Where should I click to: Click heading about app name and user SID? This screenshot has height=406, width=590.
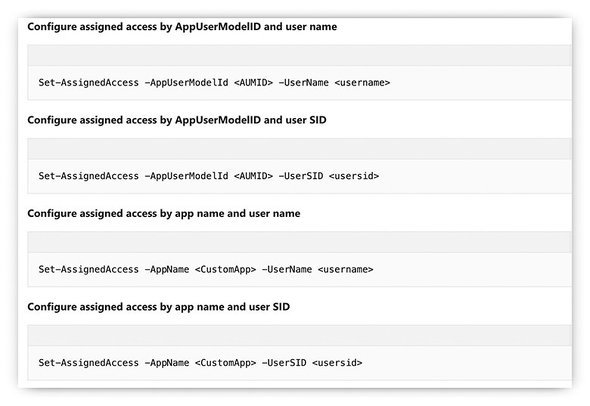(x=158, y=307)
